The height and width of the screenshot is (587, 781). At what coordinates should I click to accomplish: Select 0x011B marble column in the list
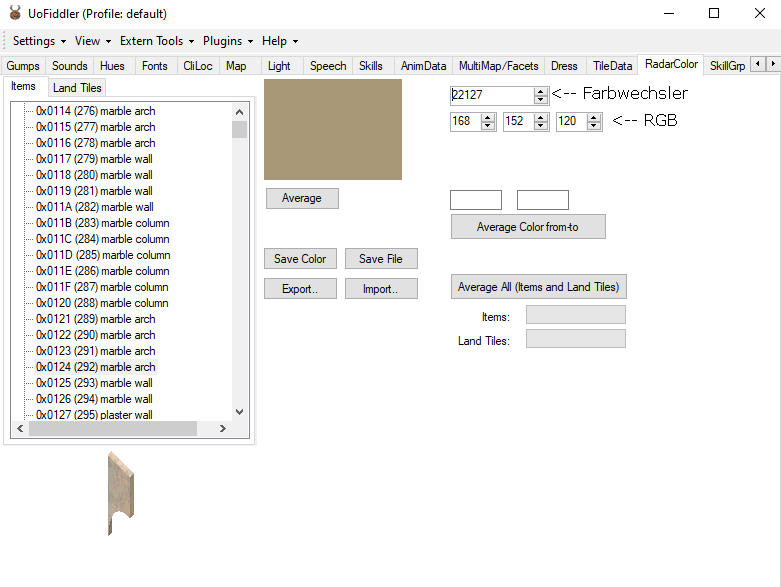(x=102, y=223)
